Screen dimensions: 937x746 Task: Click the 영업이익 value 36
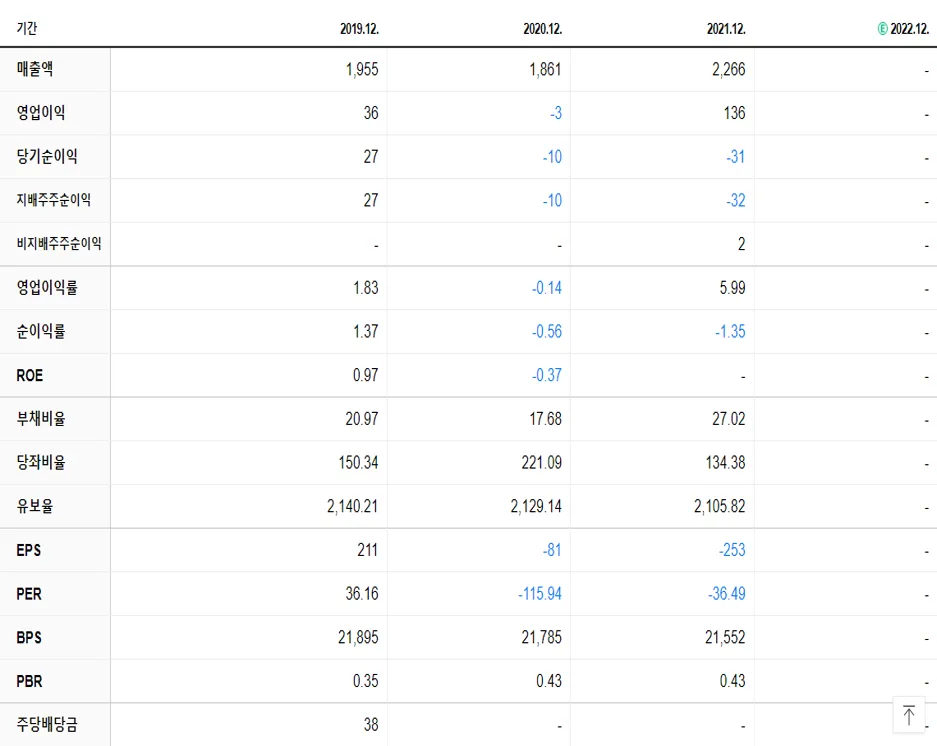371,113
